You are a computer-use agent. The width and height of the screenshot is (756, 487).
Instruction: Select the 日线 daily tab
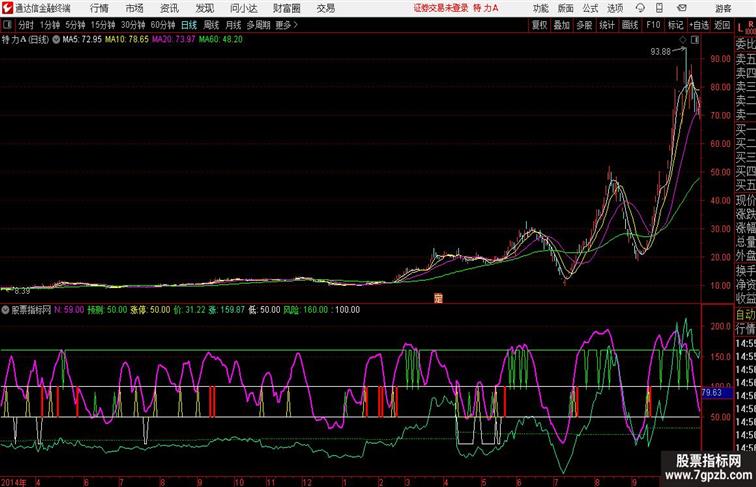pos(189,25)
